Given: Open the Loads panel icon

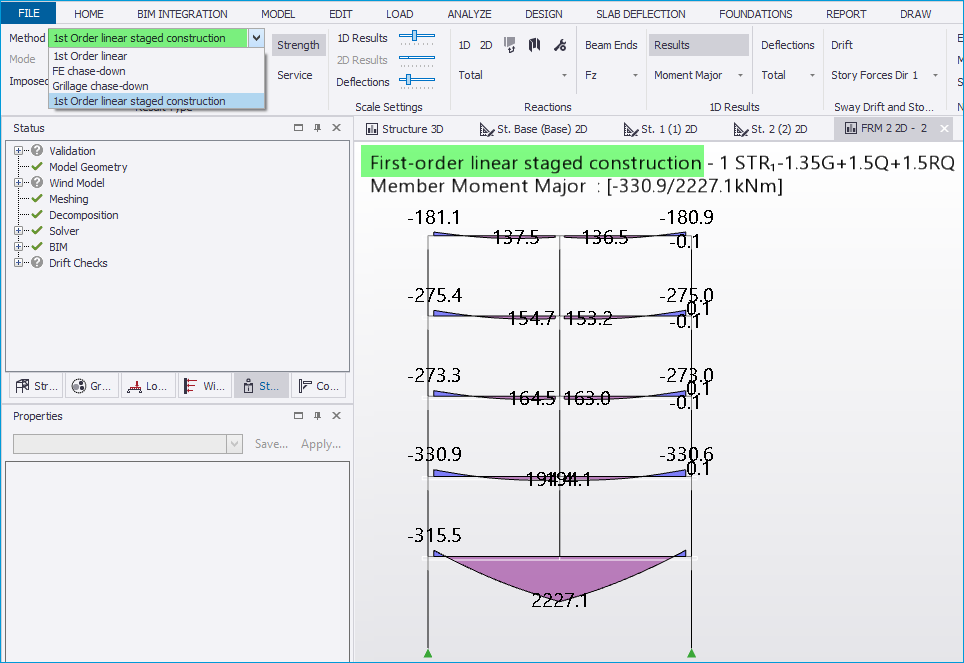Looking at the screenshot, I should [148, 385].
